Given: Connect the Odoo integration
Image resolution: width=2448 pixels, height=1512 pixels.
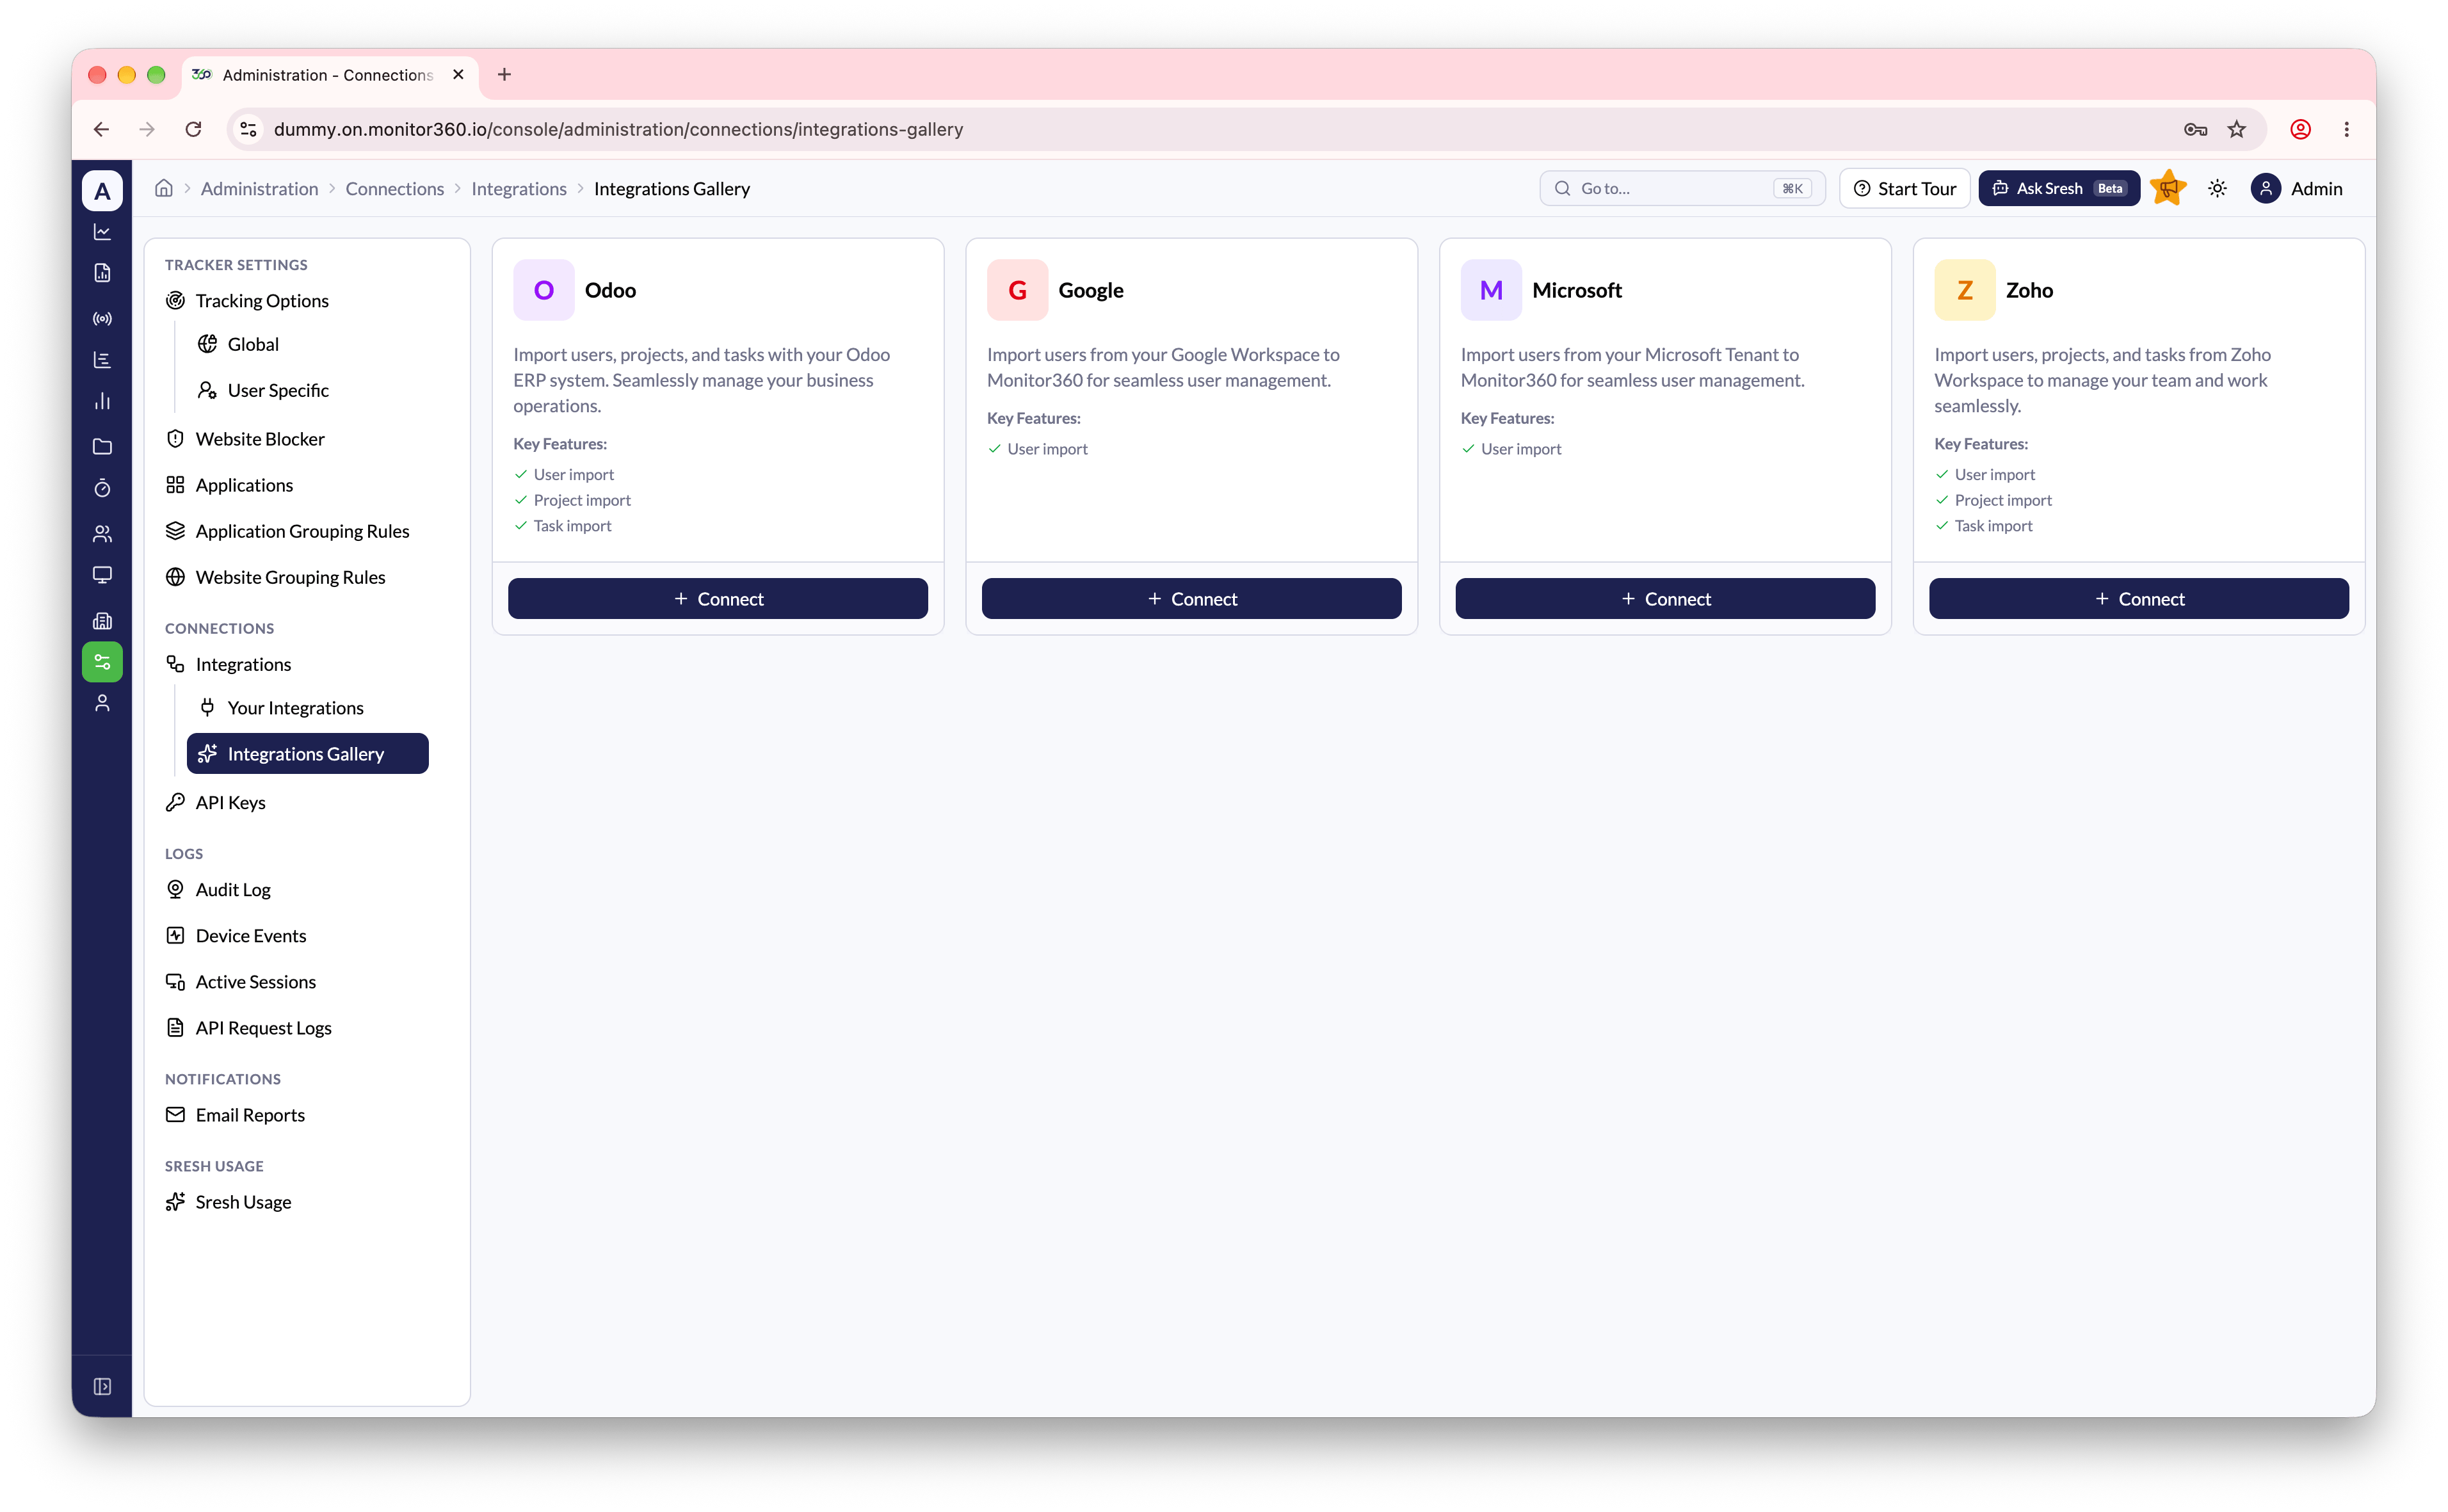Looking at the screenshot, I should (718, 599).
